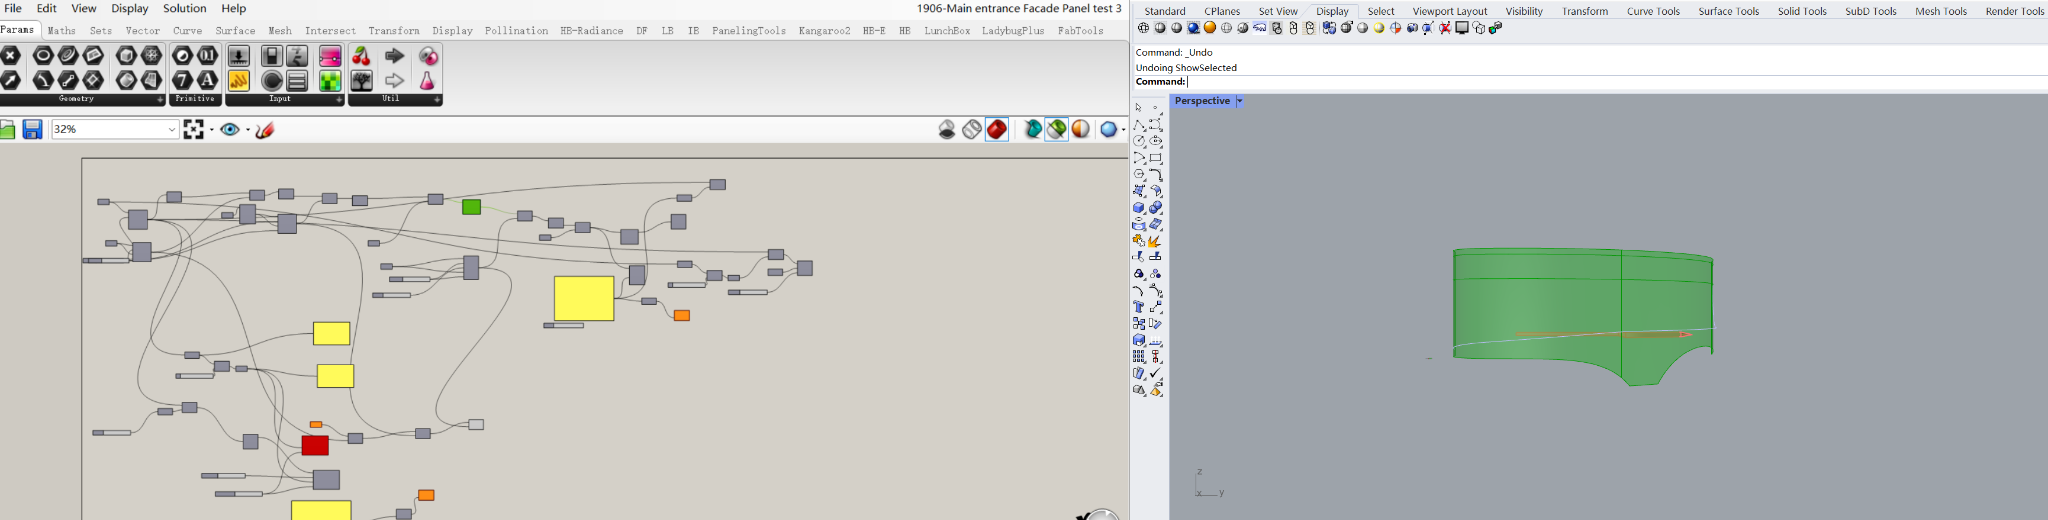Image resolution: width=2048 pixels, height=520 pixels.
Task: Save the Grasshopper document with the floppy disk icon
Action: [32, 129]
